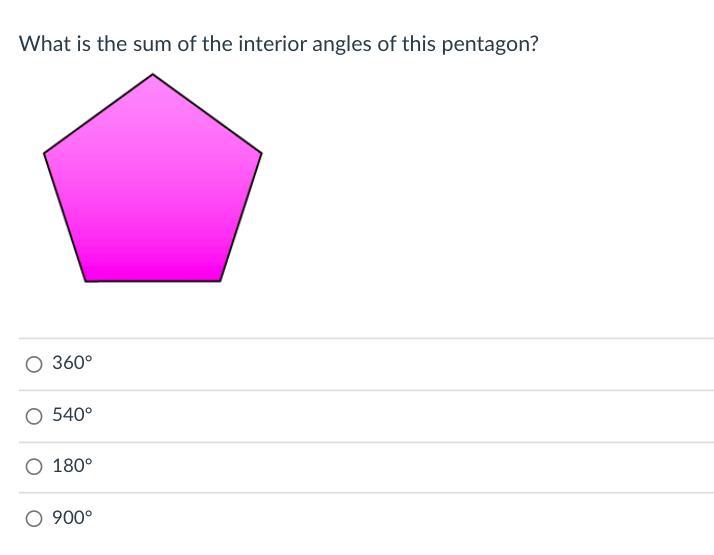Click the bottom-right corner of the pentagon
Screen dimensions: 714x555
point(219,280)
